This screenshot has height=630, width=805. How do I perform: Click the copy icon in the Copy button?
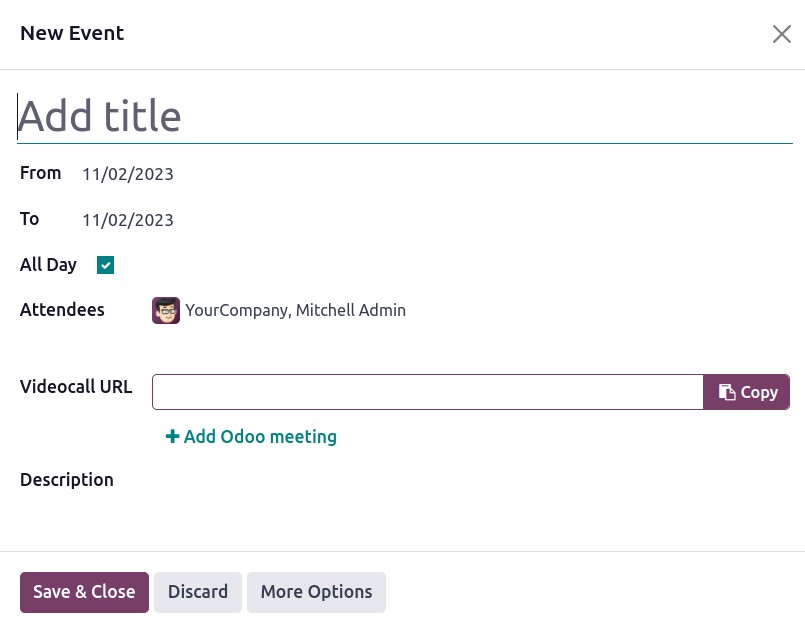pos(726,392)
